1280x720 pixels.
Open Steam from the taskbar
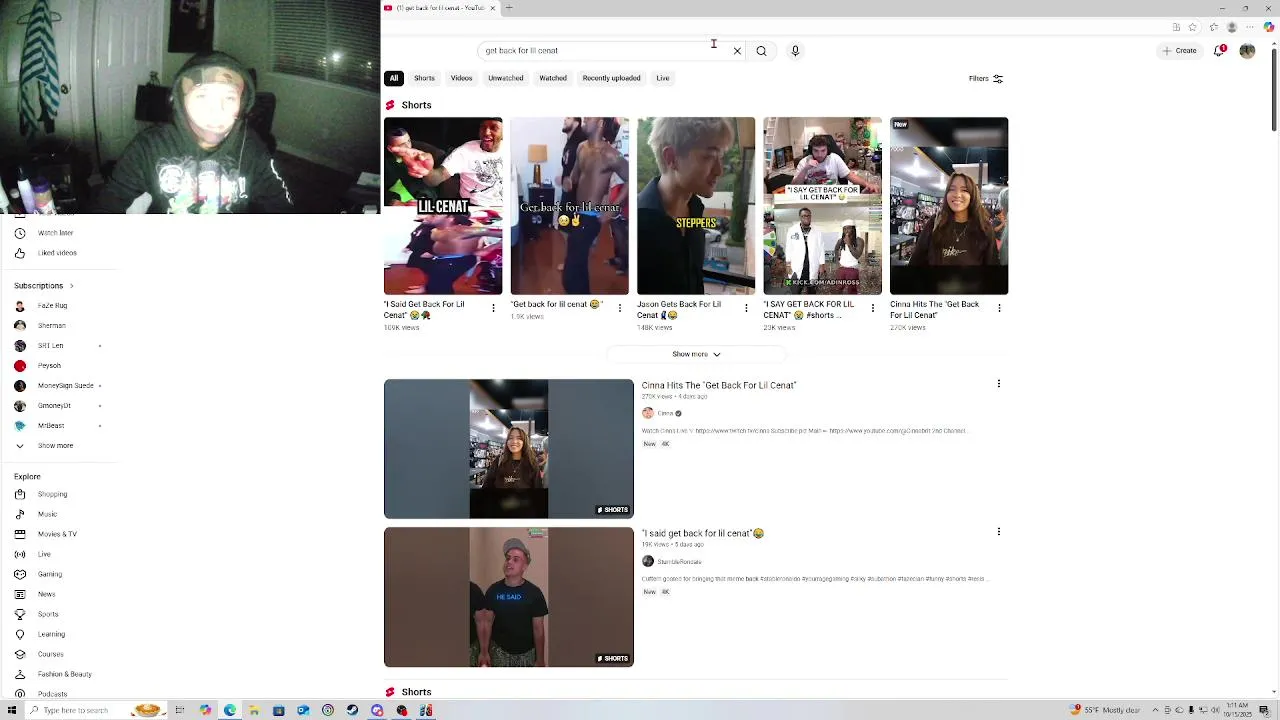(352, 710)
